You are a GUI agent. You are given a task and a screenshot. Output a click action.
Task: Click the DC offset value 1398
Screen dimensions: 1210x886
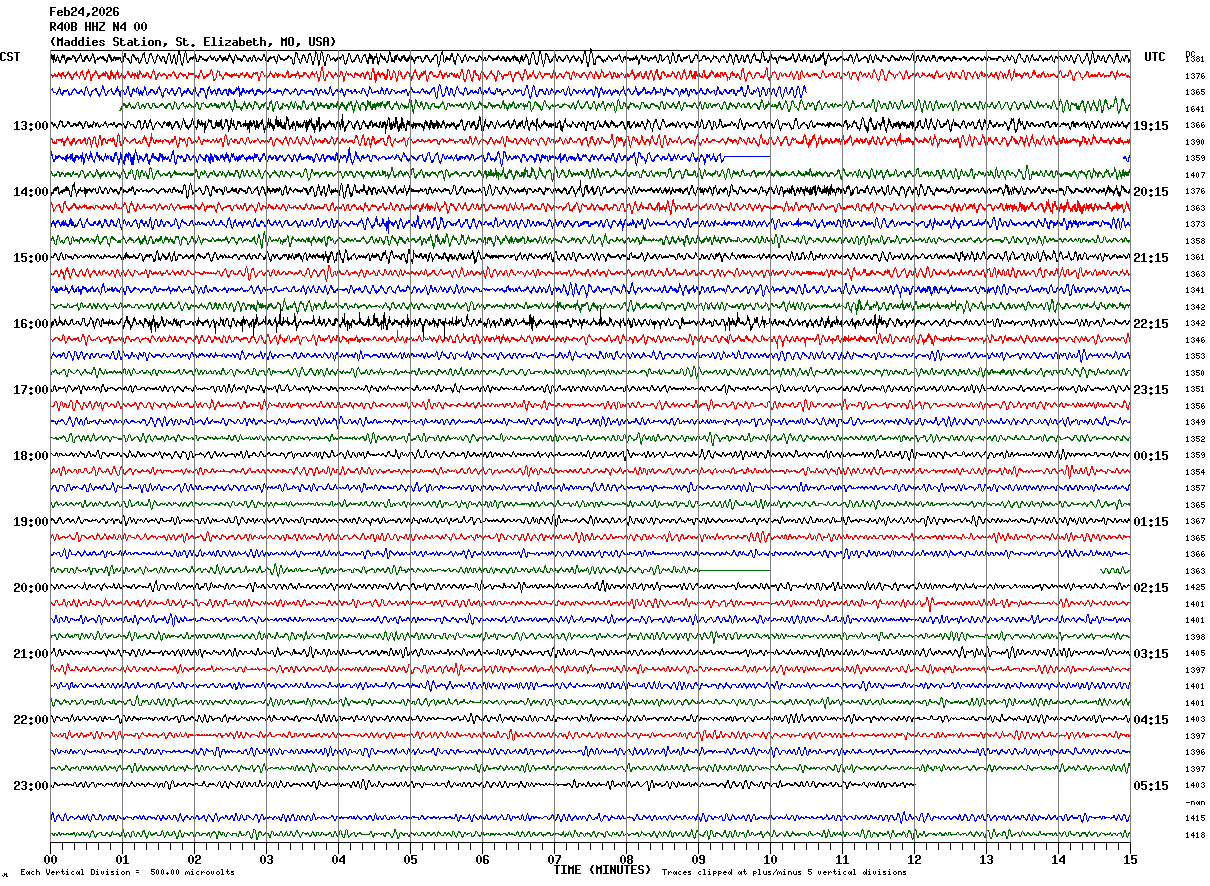[x=1194, y=637]
